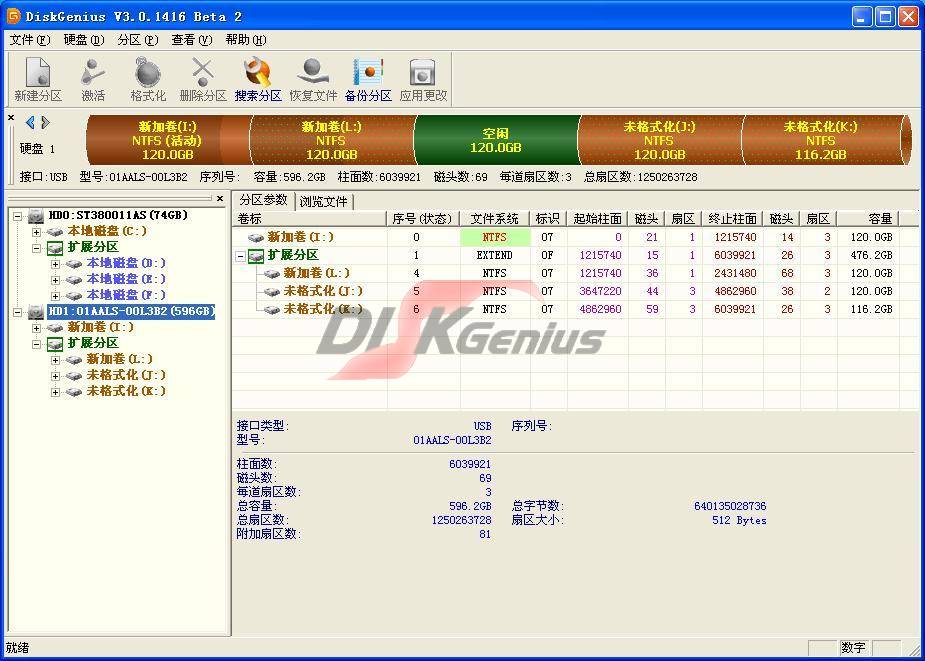
Task: Click the drive icon beside 本地磁盘(C:)
Action: tap(55, 232)
